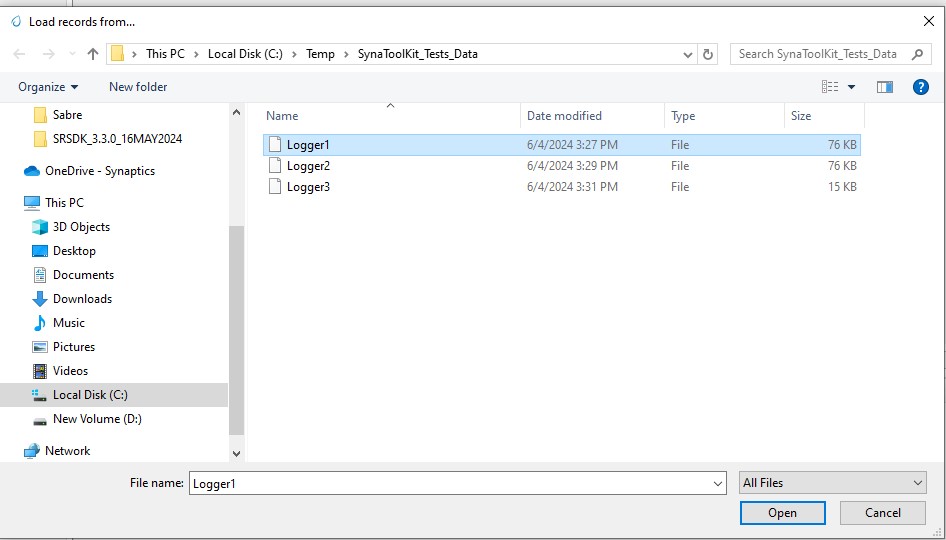Click the Up one level arrow

click(x=93, y=54)
